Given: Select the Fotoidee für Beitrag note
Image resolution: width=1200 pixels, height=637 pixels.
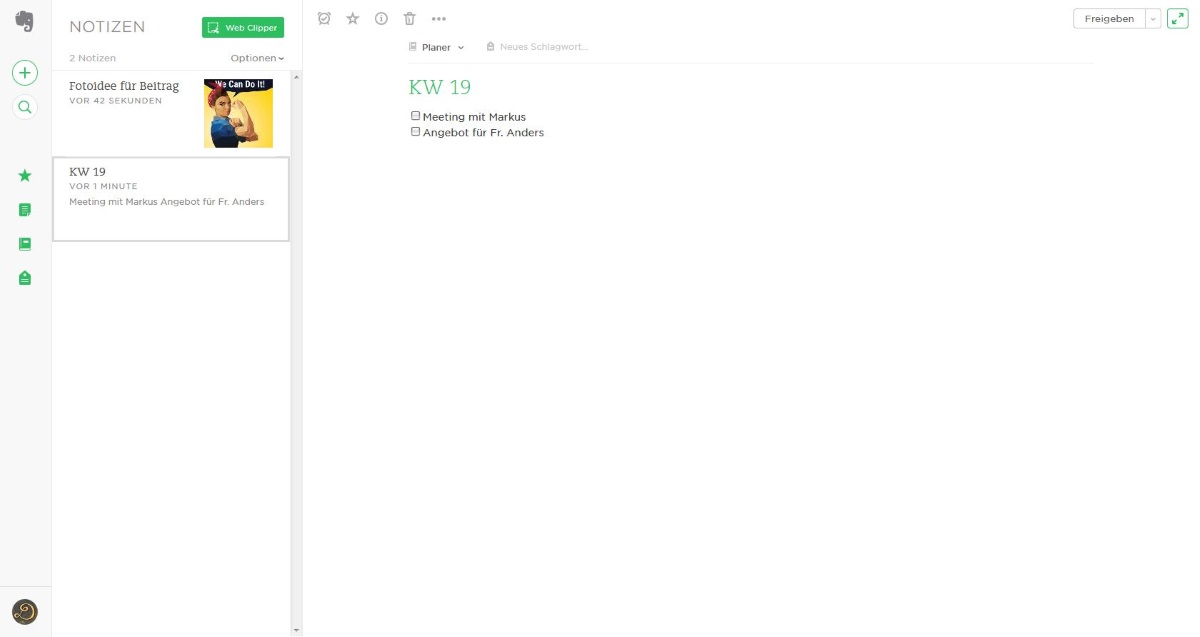Looking at the screenshot, I should [x=171, y=114].
